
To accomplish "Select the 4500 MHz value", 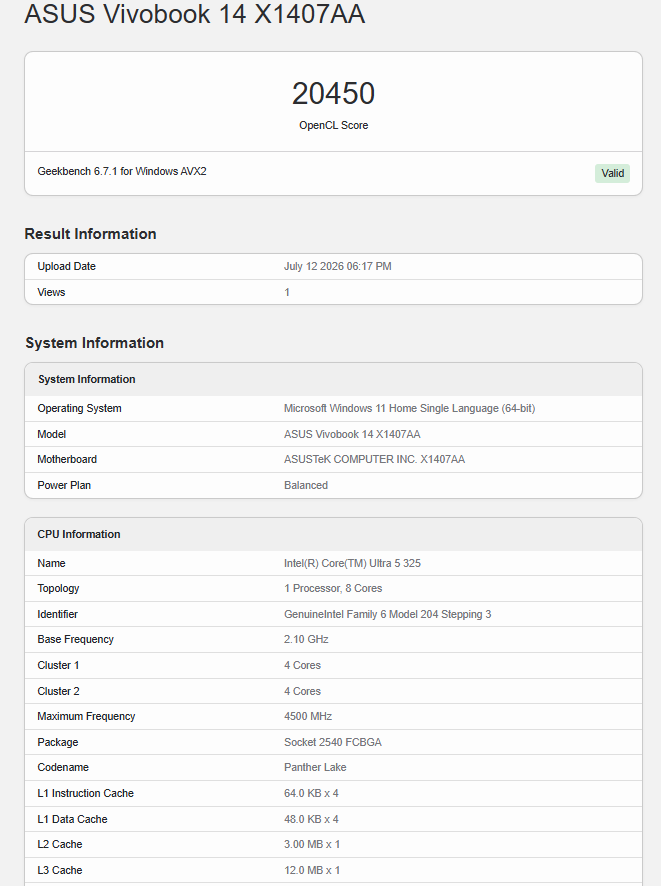I will point(308,716).
